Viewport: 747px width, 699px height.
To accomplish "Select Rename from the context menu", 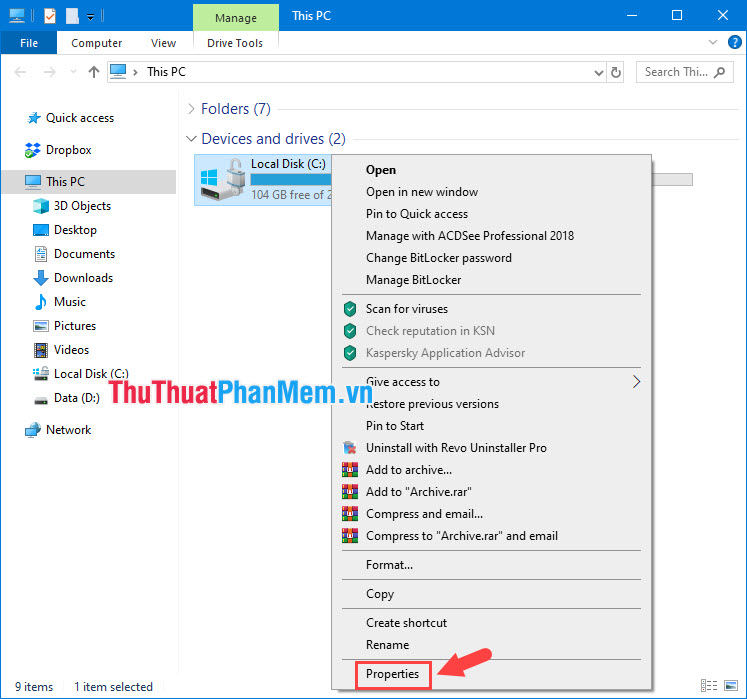I will tap(387, 645).
